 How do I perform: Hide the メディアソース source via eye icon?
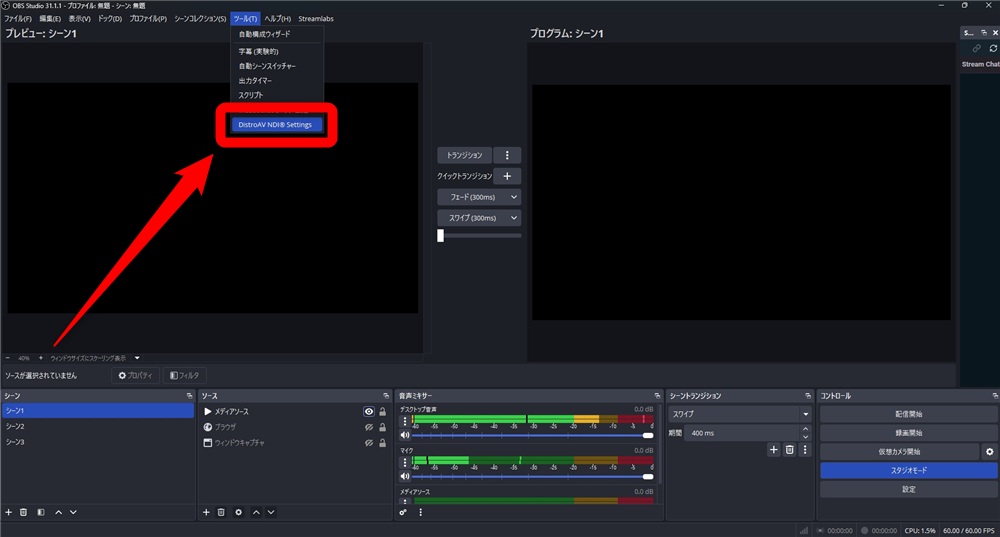pos(369,412)
